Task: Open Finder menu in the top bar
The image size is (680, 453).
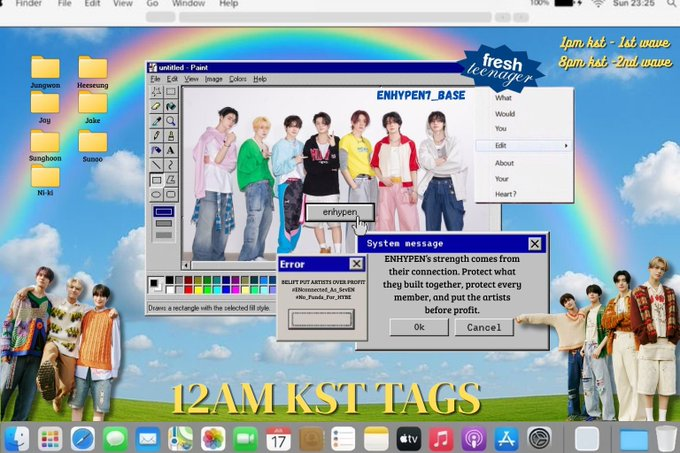Action: pyautogui.click(x=29, y=3)
